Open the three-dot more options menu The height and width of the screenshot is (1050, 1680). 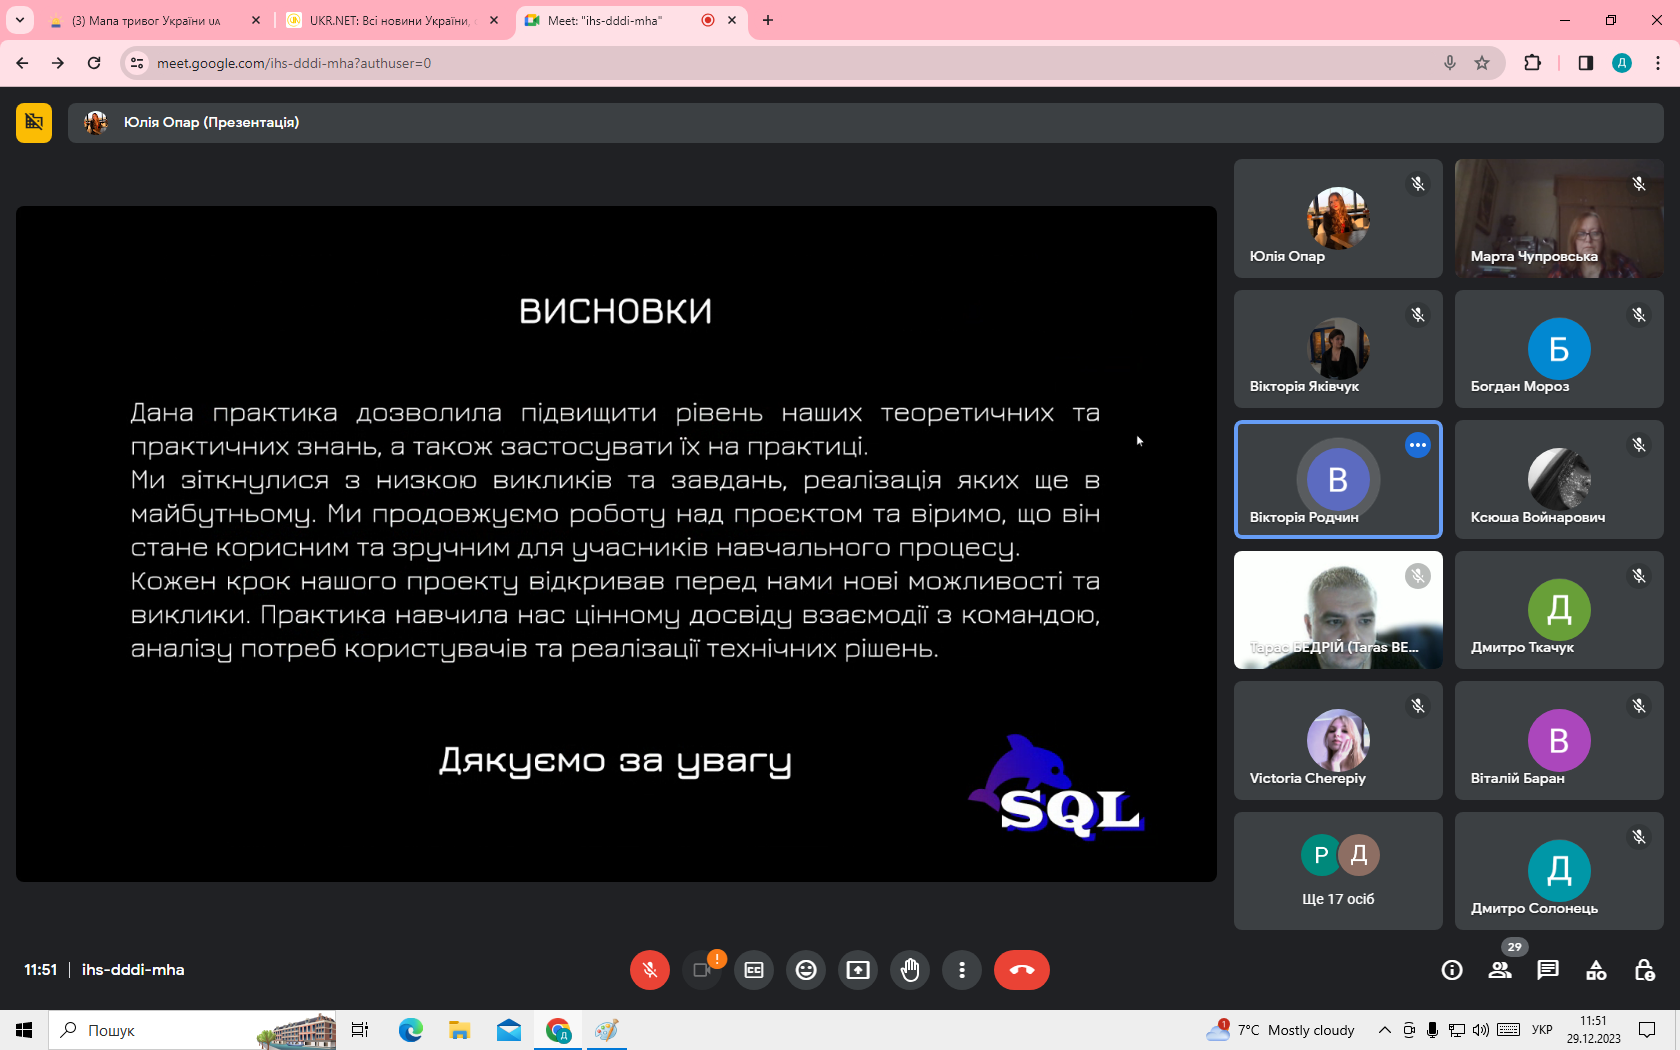(x=962, y=970)
